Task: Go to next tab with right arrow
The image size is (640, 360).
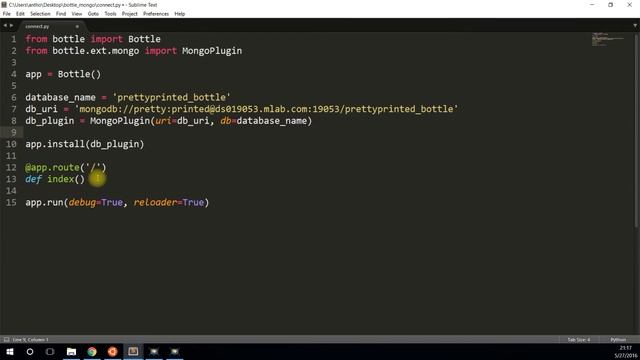Action: coord(11,26)
